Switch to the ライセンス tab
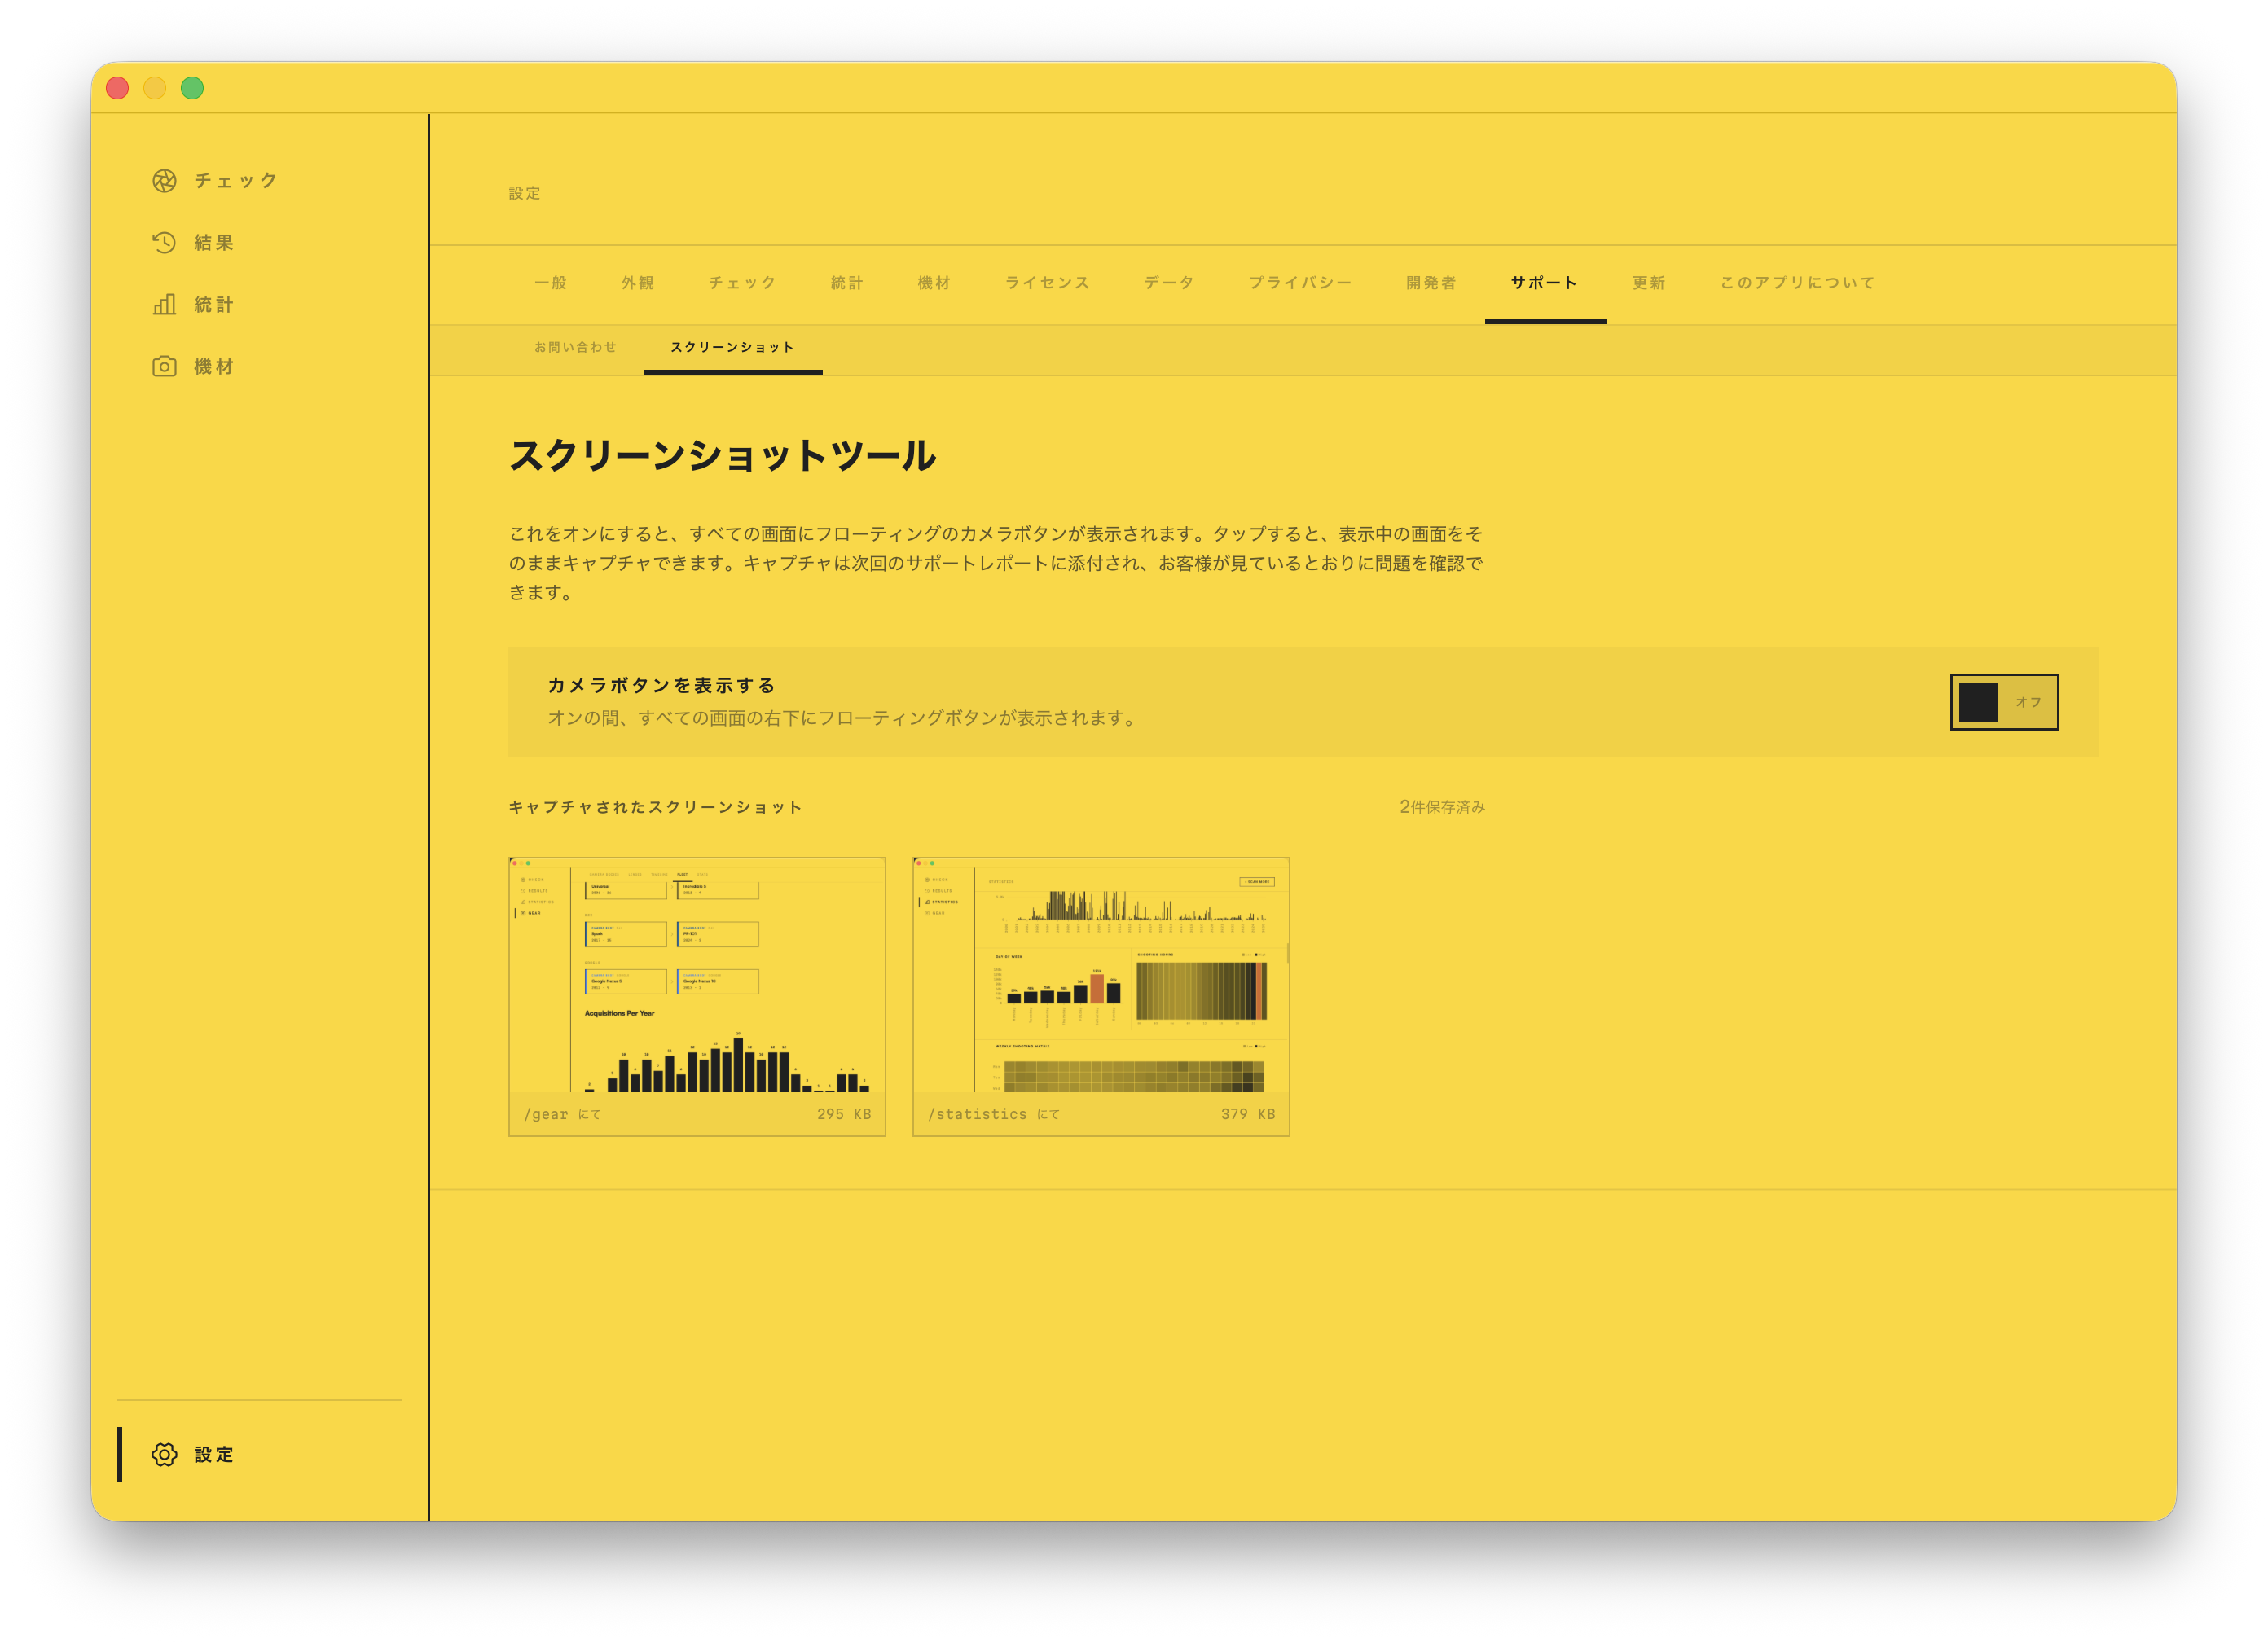Viewport: 2268px width, 1642px height. 1048,283
